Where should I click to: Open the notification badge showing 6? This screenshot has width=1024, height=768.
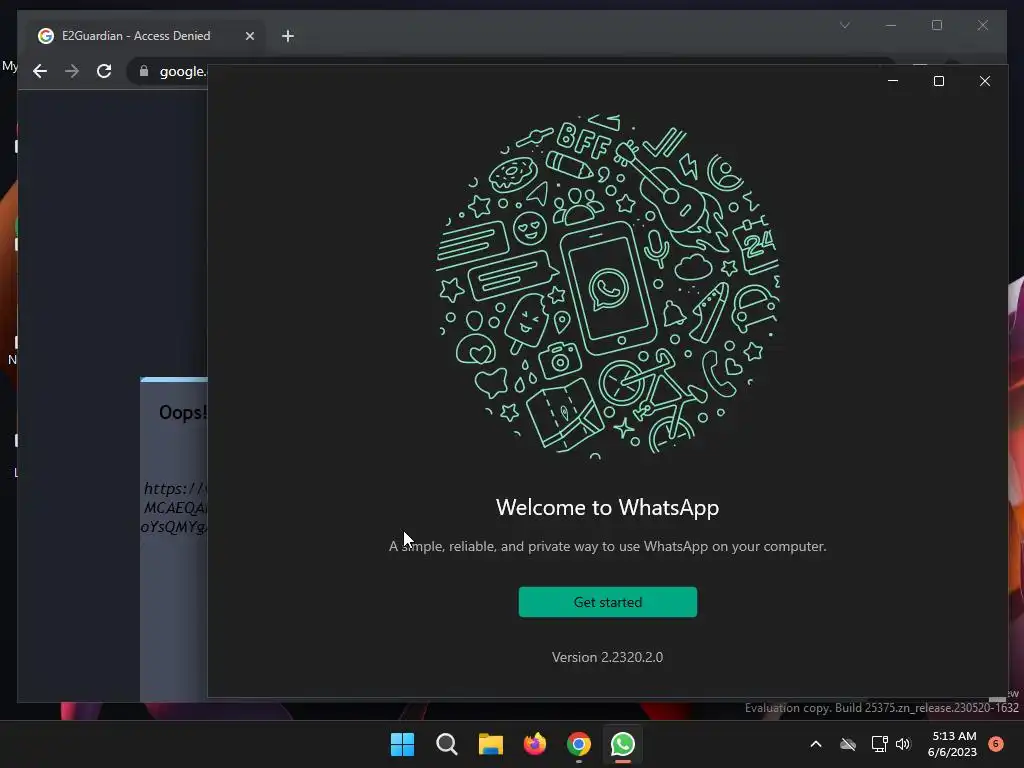996,743
